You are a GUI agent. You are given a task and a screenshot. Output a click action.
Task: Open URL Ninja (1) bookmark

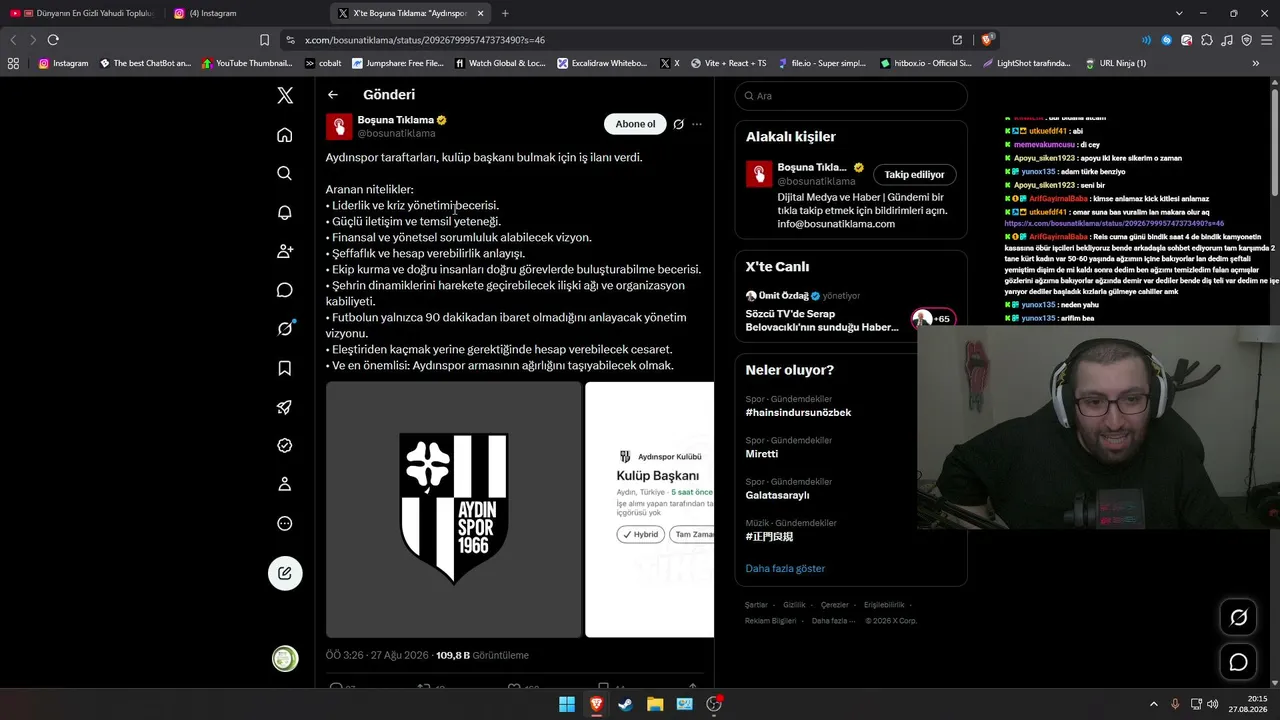pos(1115,63)
